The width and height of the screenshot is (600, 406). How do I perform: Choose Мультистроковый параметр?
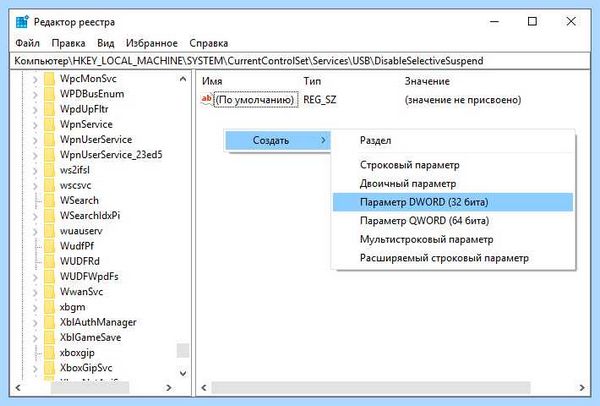[x=453, y=240]
